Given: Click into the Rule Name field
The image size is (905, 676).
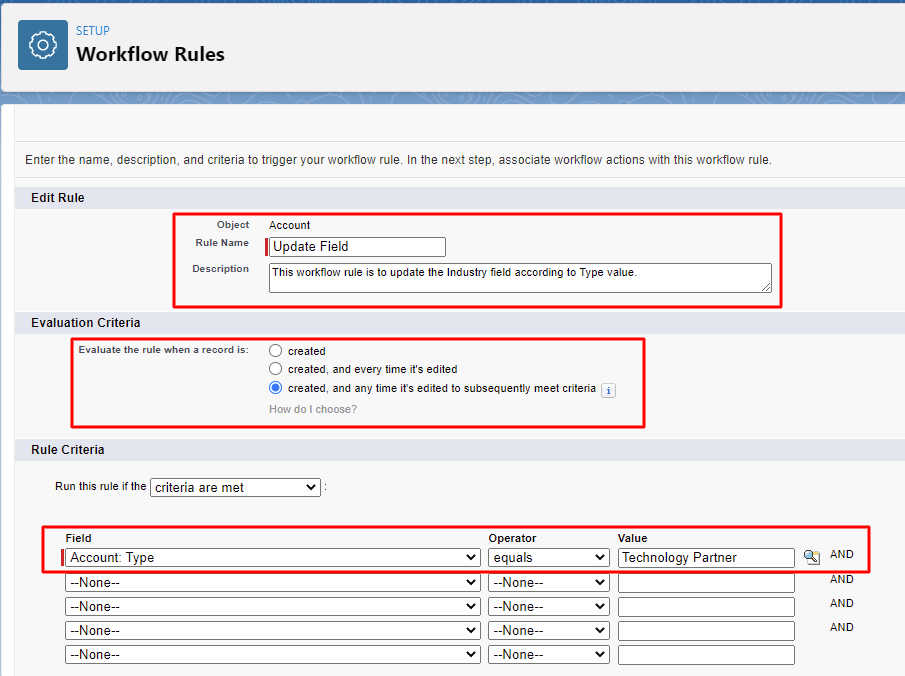Looking at the screenshot, I should 357,247.
